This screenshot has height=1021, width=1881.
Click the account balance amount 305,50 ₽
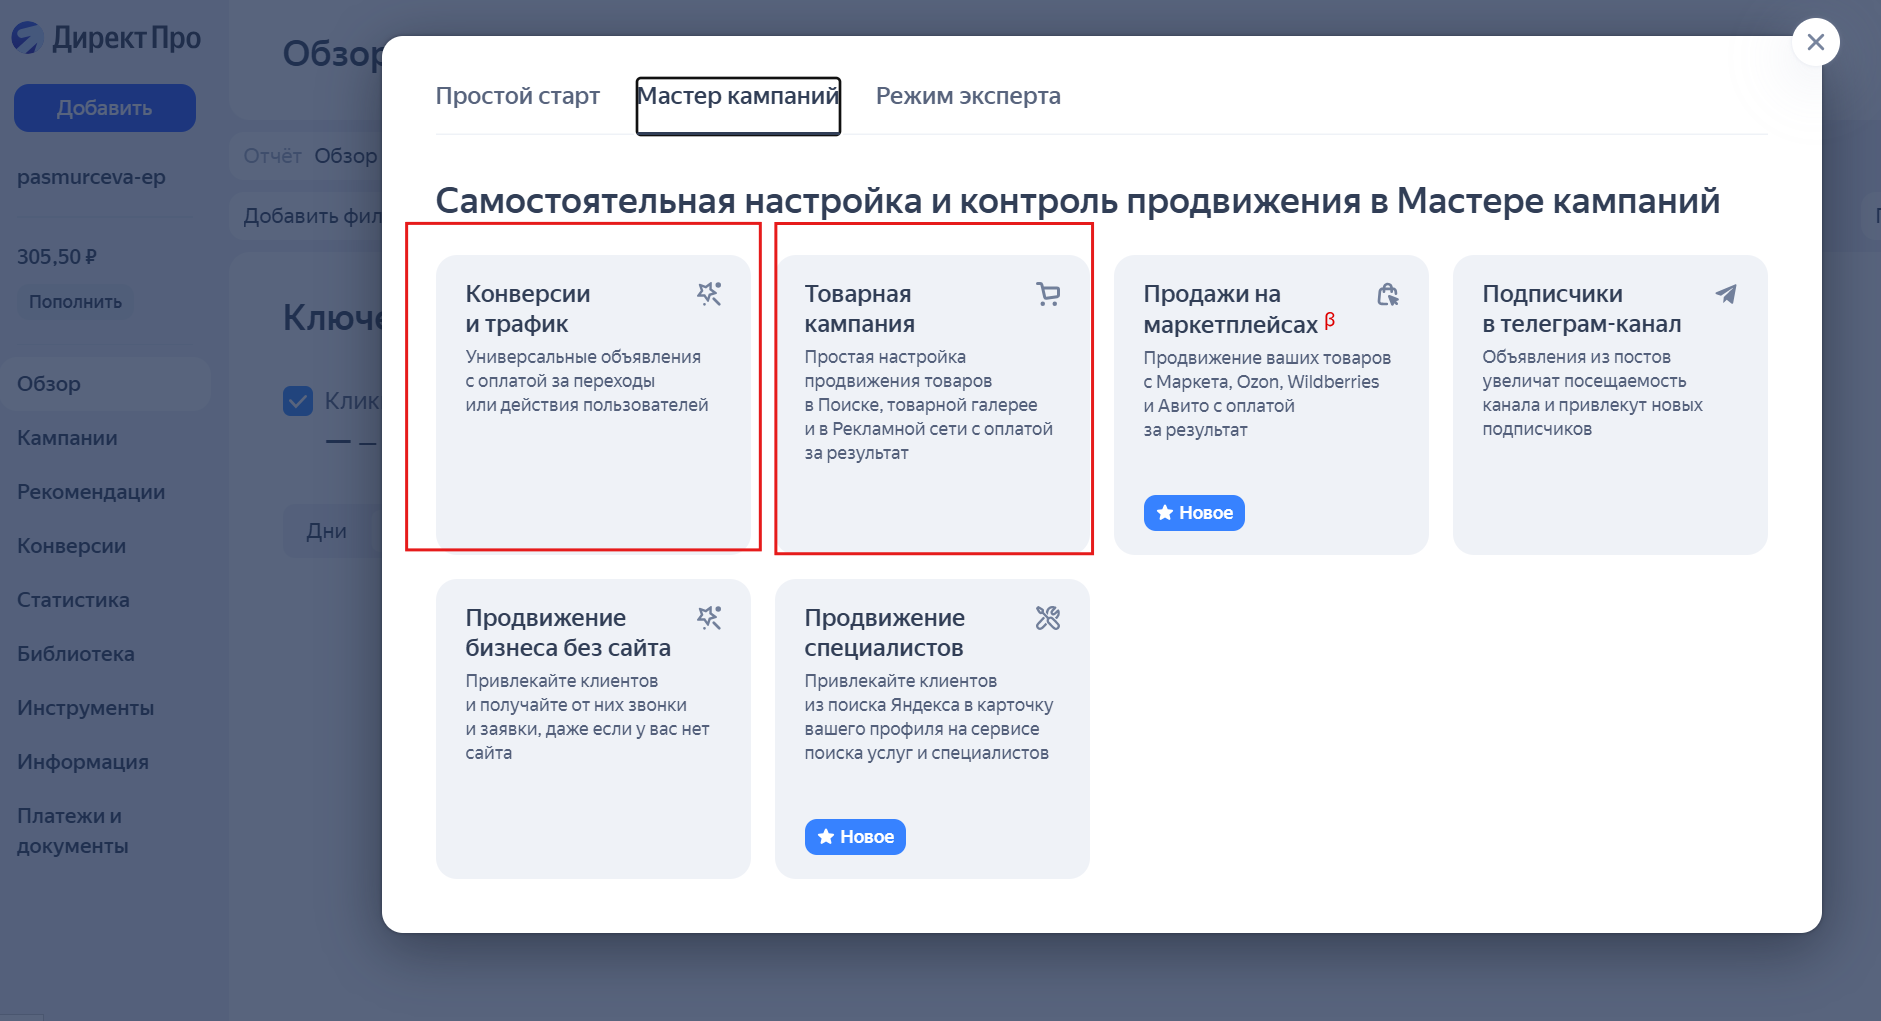coord(58,255)
